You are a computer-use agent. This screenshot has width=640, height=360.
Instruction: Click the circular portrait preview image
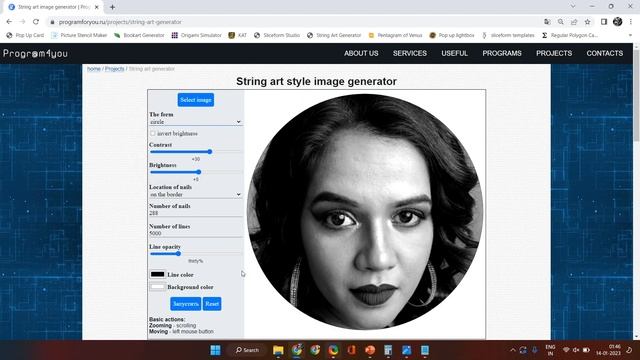[365, 212]
